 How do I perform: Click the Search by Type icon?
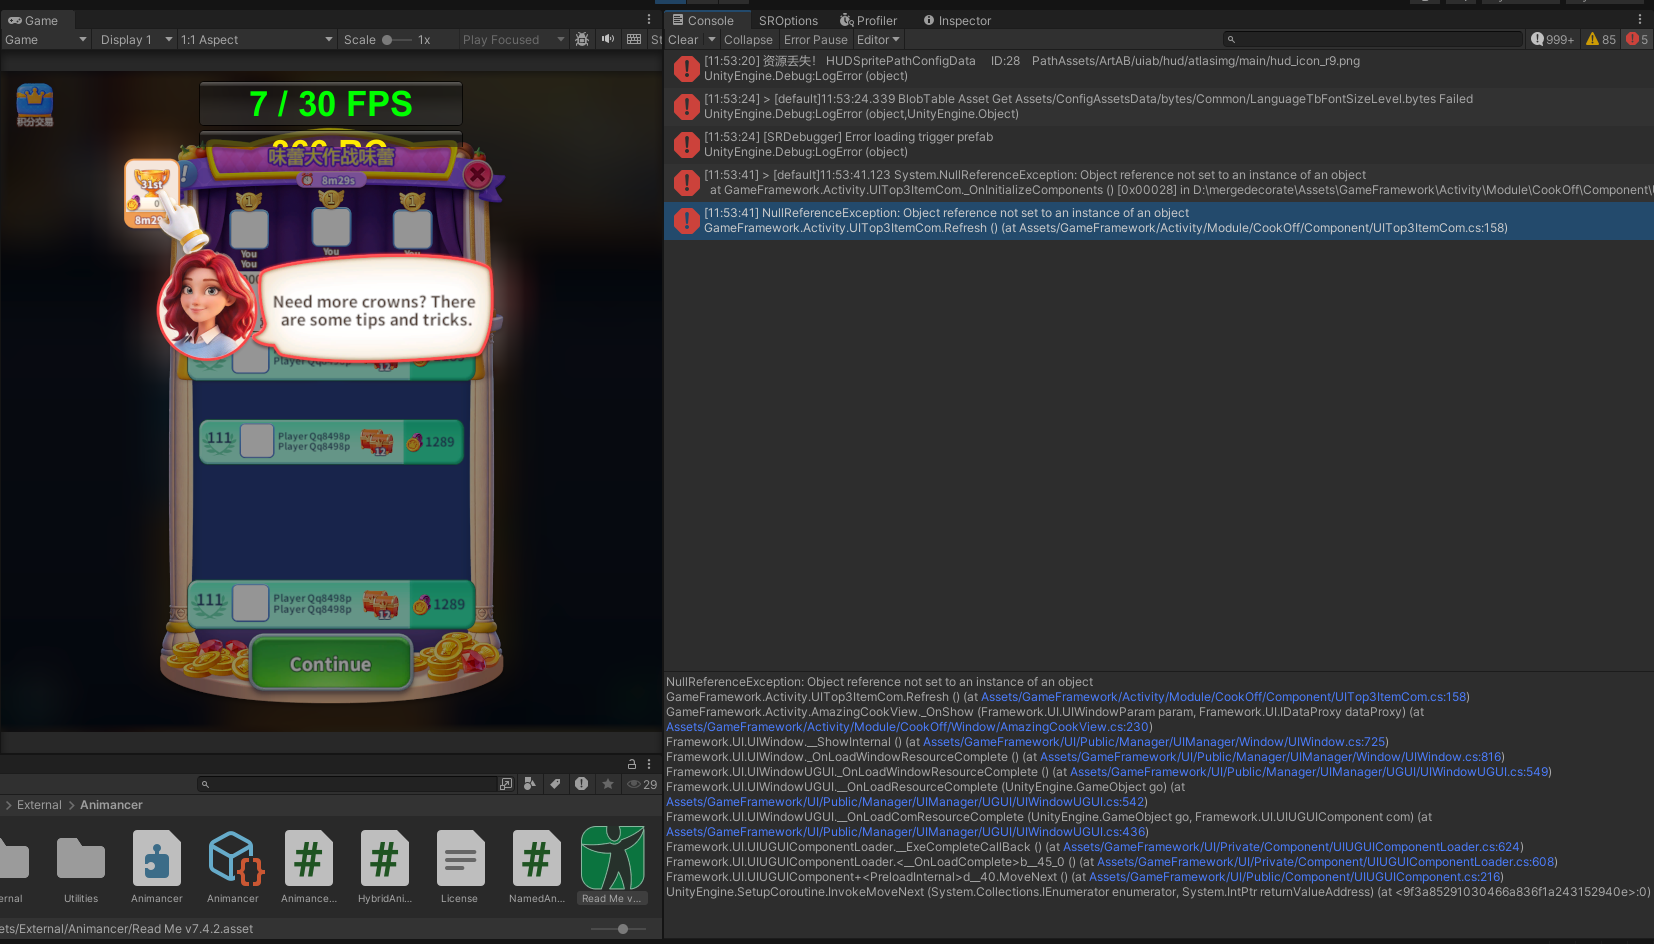click(530, 784)
